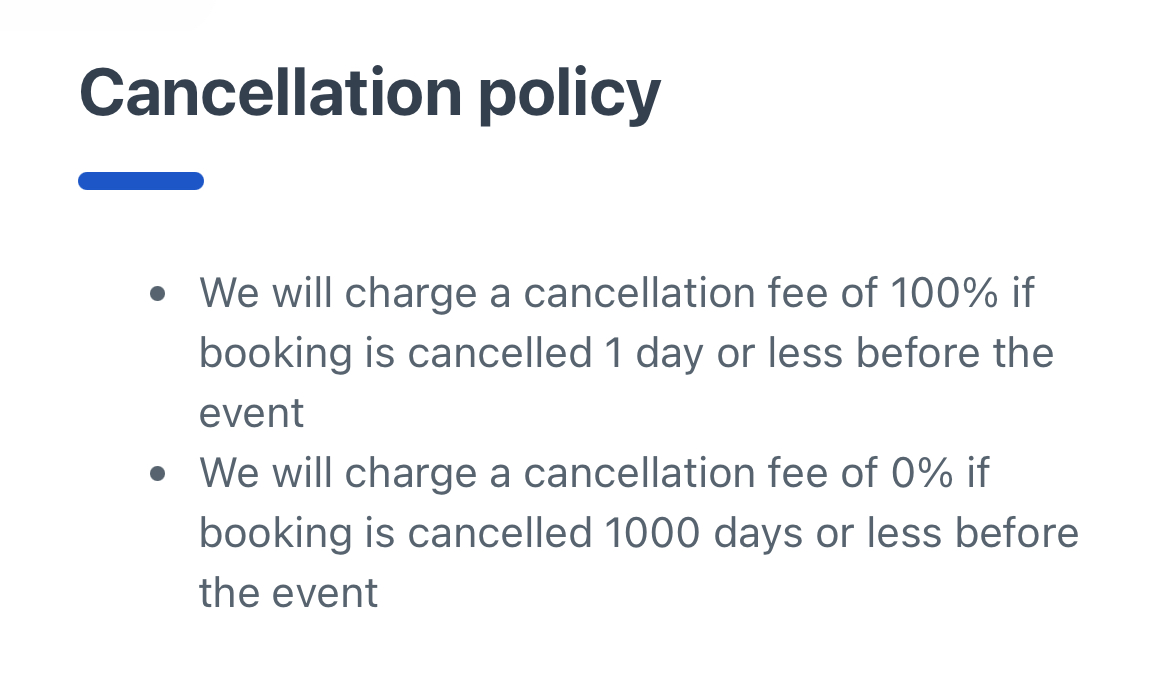
Task: Click the word "Cancellation" in the heading
Action: tap(270, 95)
